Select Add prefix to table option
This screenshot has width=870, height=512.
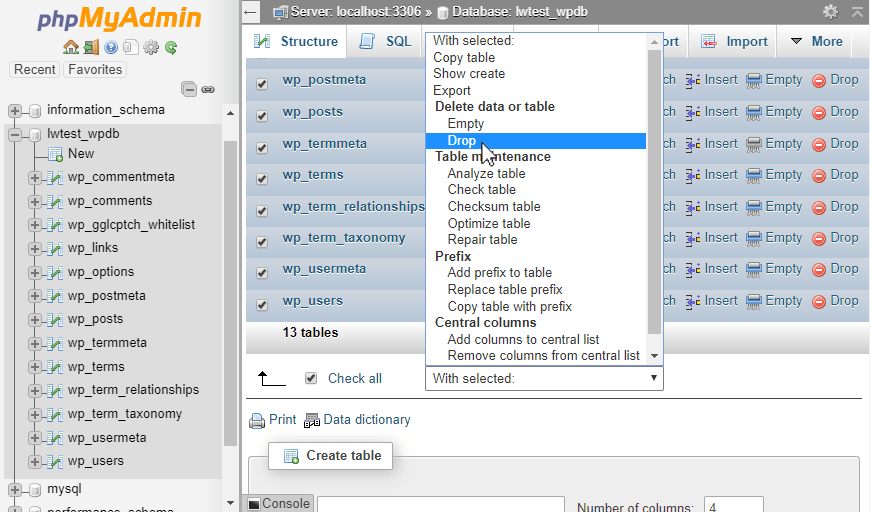pos(536,273)
